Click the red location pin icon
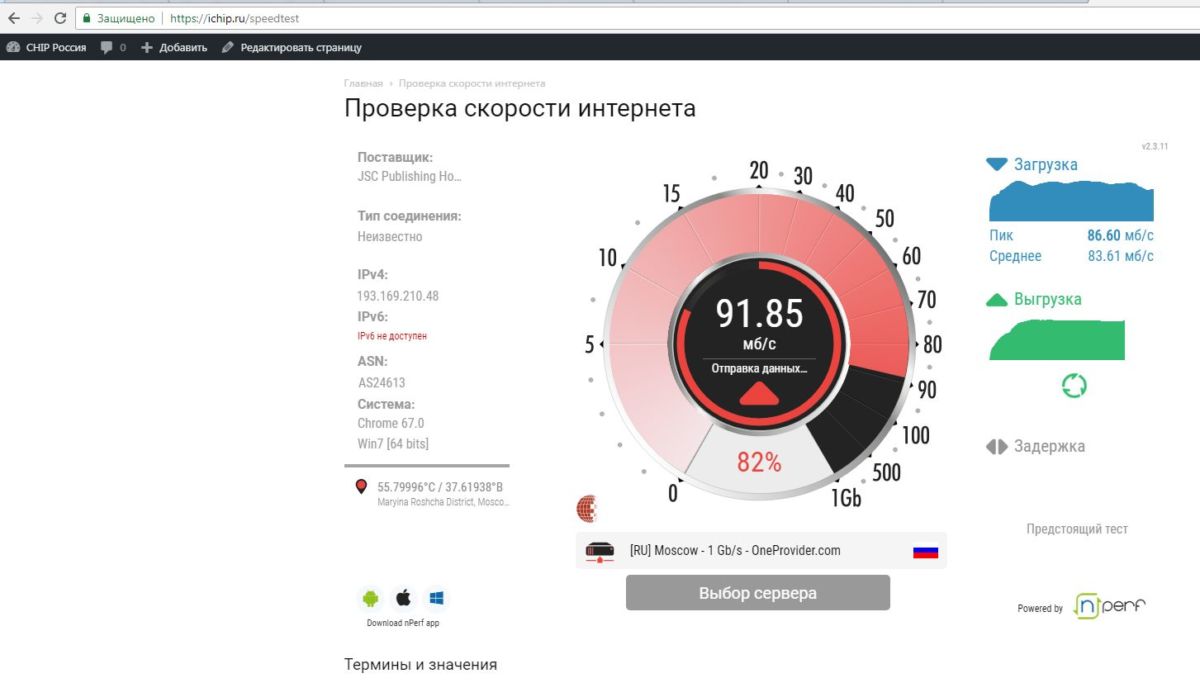 point(361,487)
